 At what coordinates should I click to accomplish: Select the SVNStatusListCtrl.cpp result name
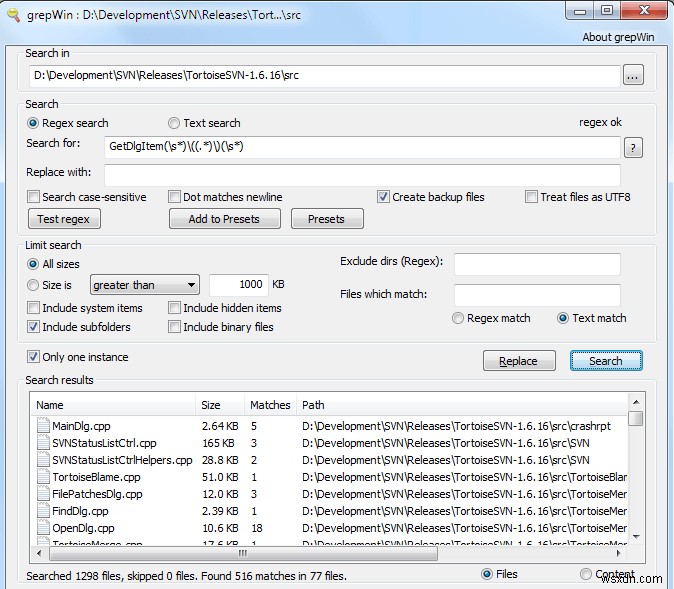pyautogui.click(x=104, y=443)
